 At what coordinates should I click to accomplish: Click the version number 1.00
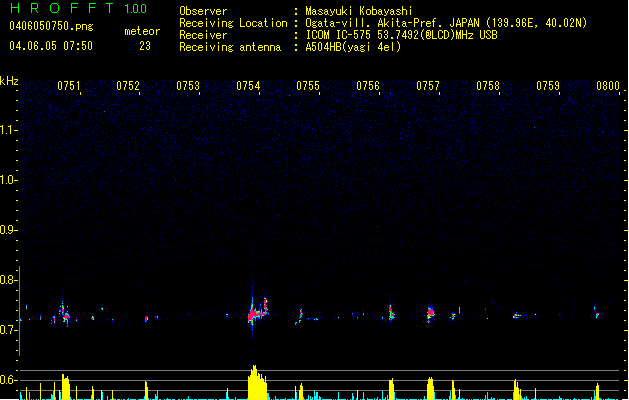135,9
